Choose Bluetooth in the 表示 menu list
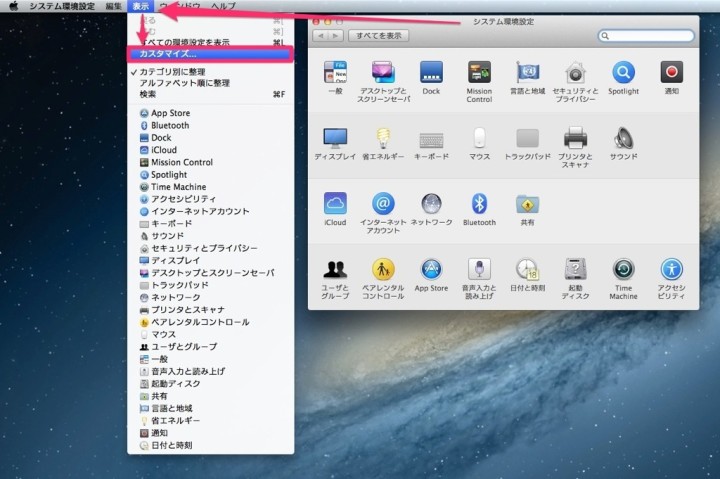720x479 pixels. [x=210, y=125]
